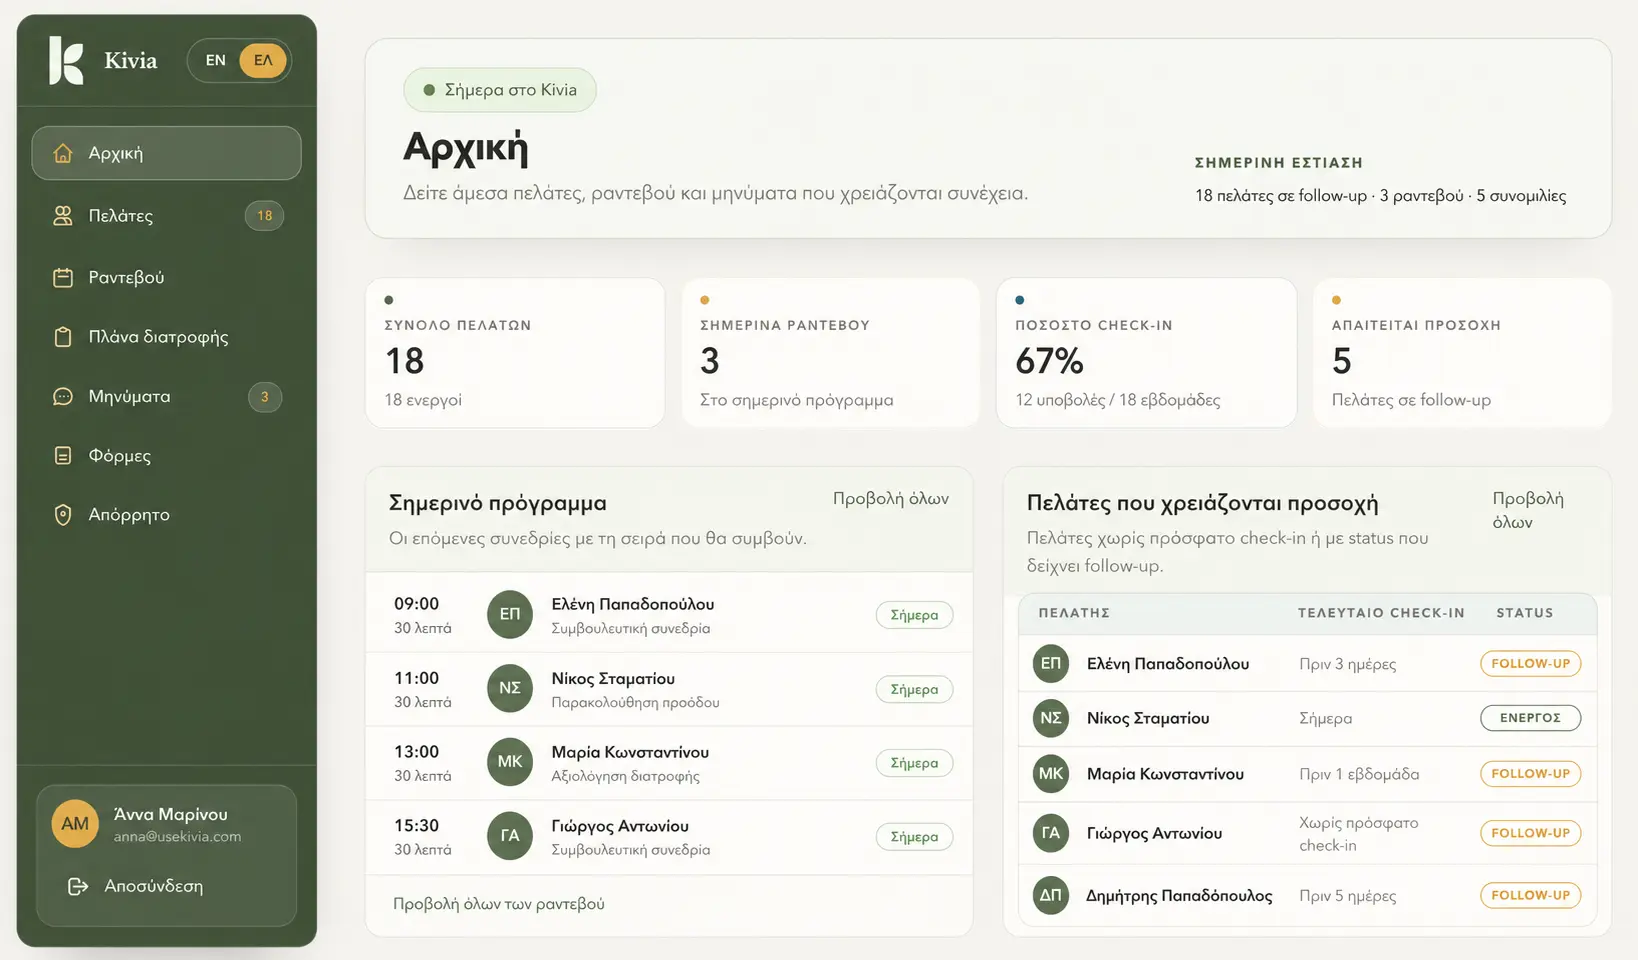Click Προβολή όλων for attention clients

1528,510
